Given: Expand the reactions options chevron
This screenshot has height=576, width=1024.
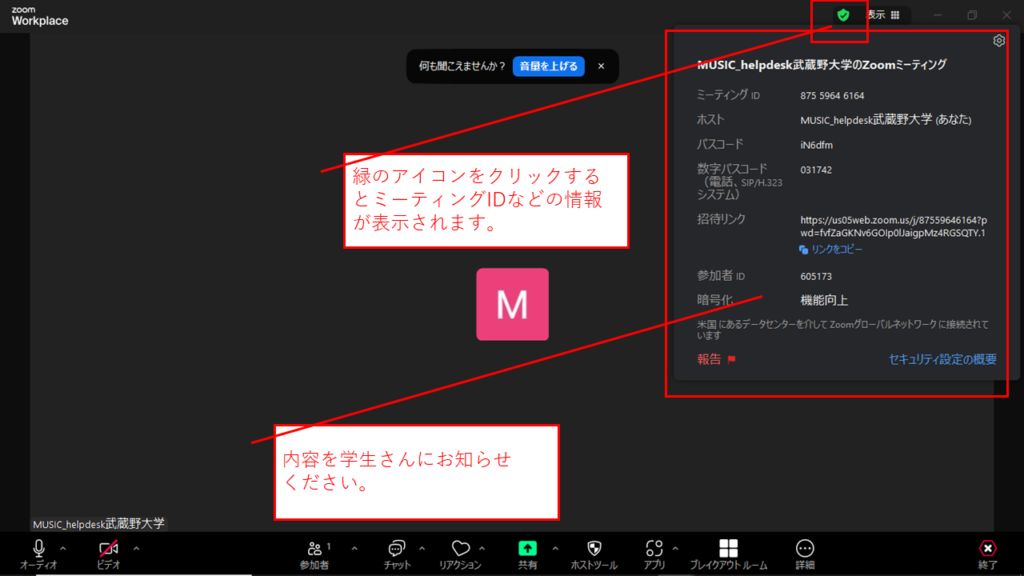Looking at the screenshot, I should [x=482, y=549].
